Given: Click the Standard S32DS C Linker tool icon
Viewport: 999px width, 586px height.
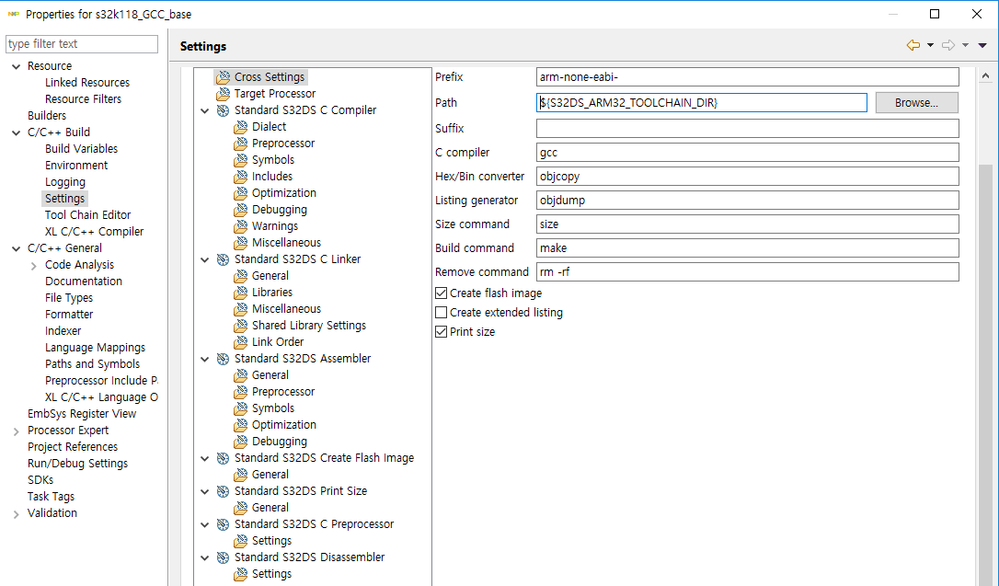Looking at the screenshot, I should [223, 259].
